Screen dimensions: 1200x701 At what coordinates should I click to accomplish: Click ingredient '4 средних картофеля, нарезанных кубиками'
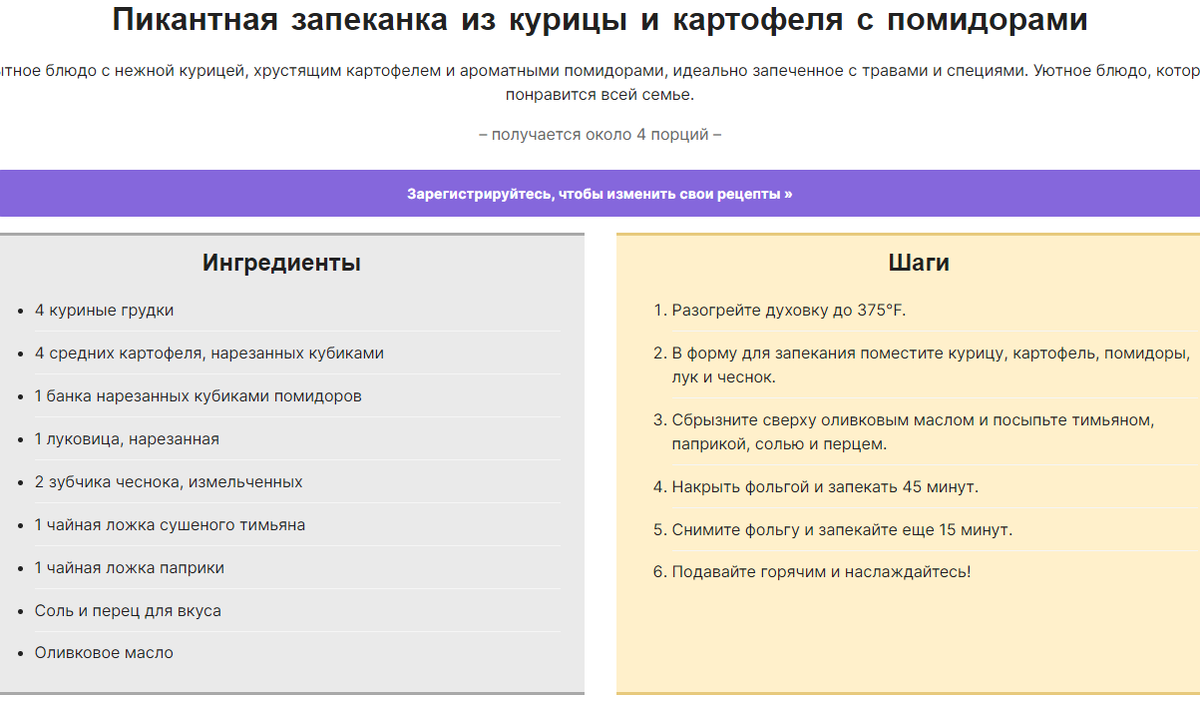point(210,353)
